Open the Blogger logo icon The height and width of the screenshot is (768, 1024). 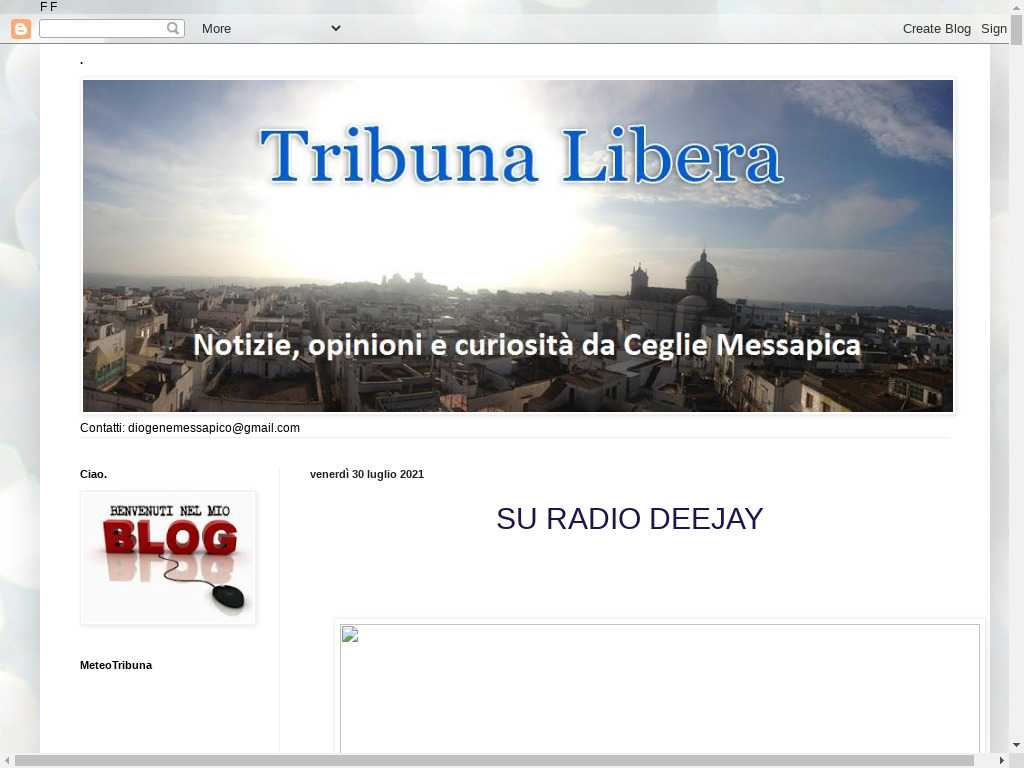pyautogui.click(x=21, y=29)
